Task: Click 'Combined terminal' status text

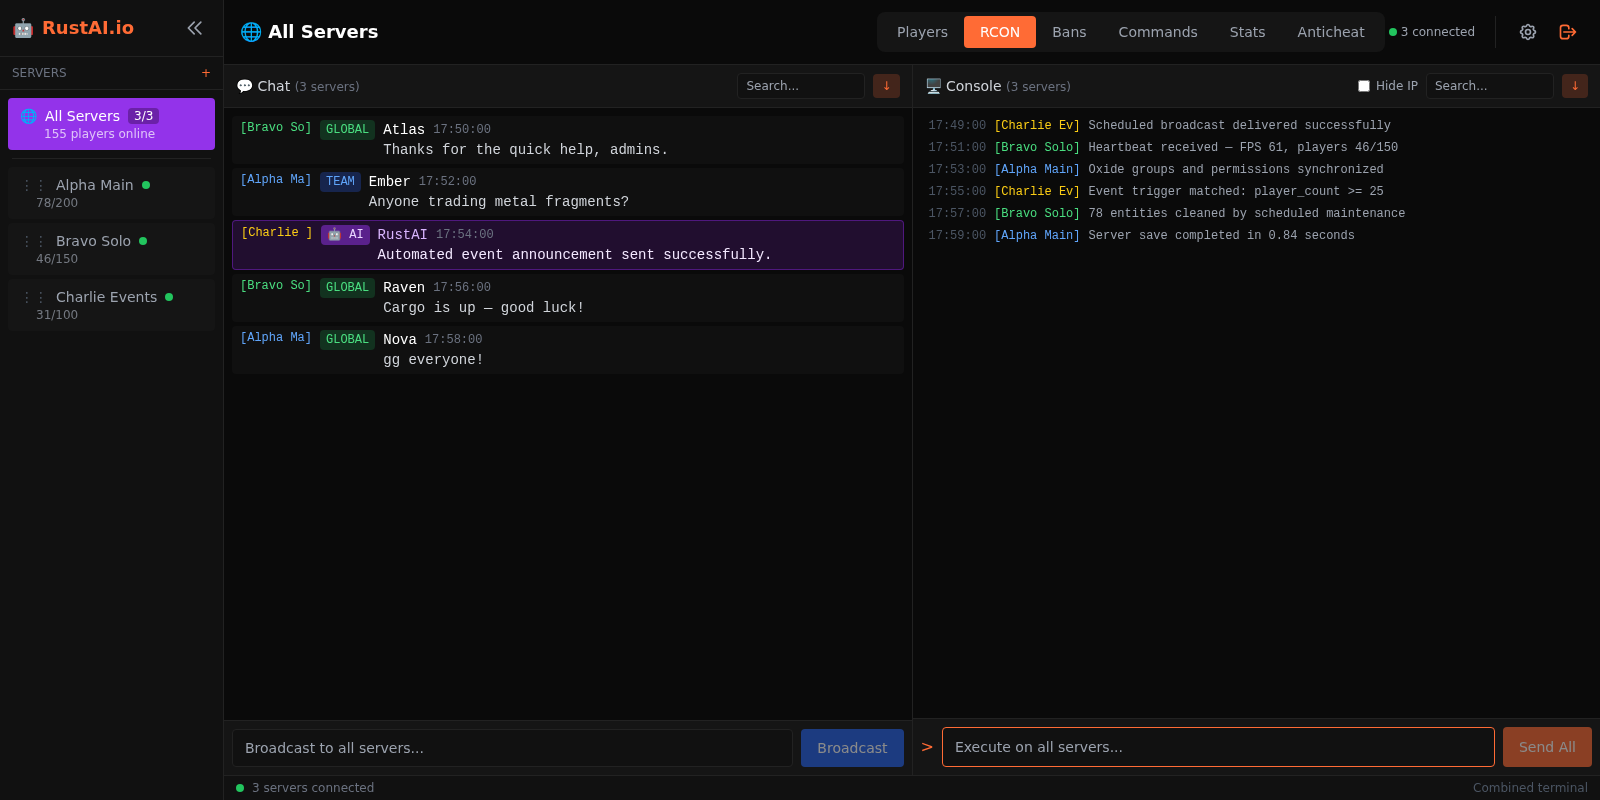Action: tap(1530, 788)
